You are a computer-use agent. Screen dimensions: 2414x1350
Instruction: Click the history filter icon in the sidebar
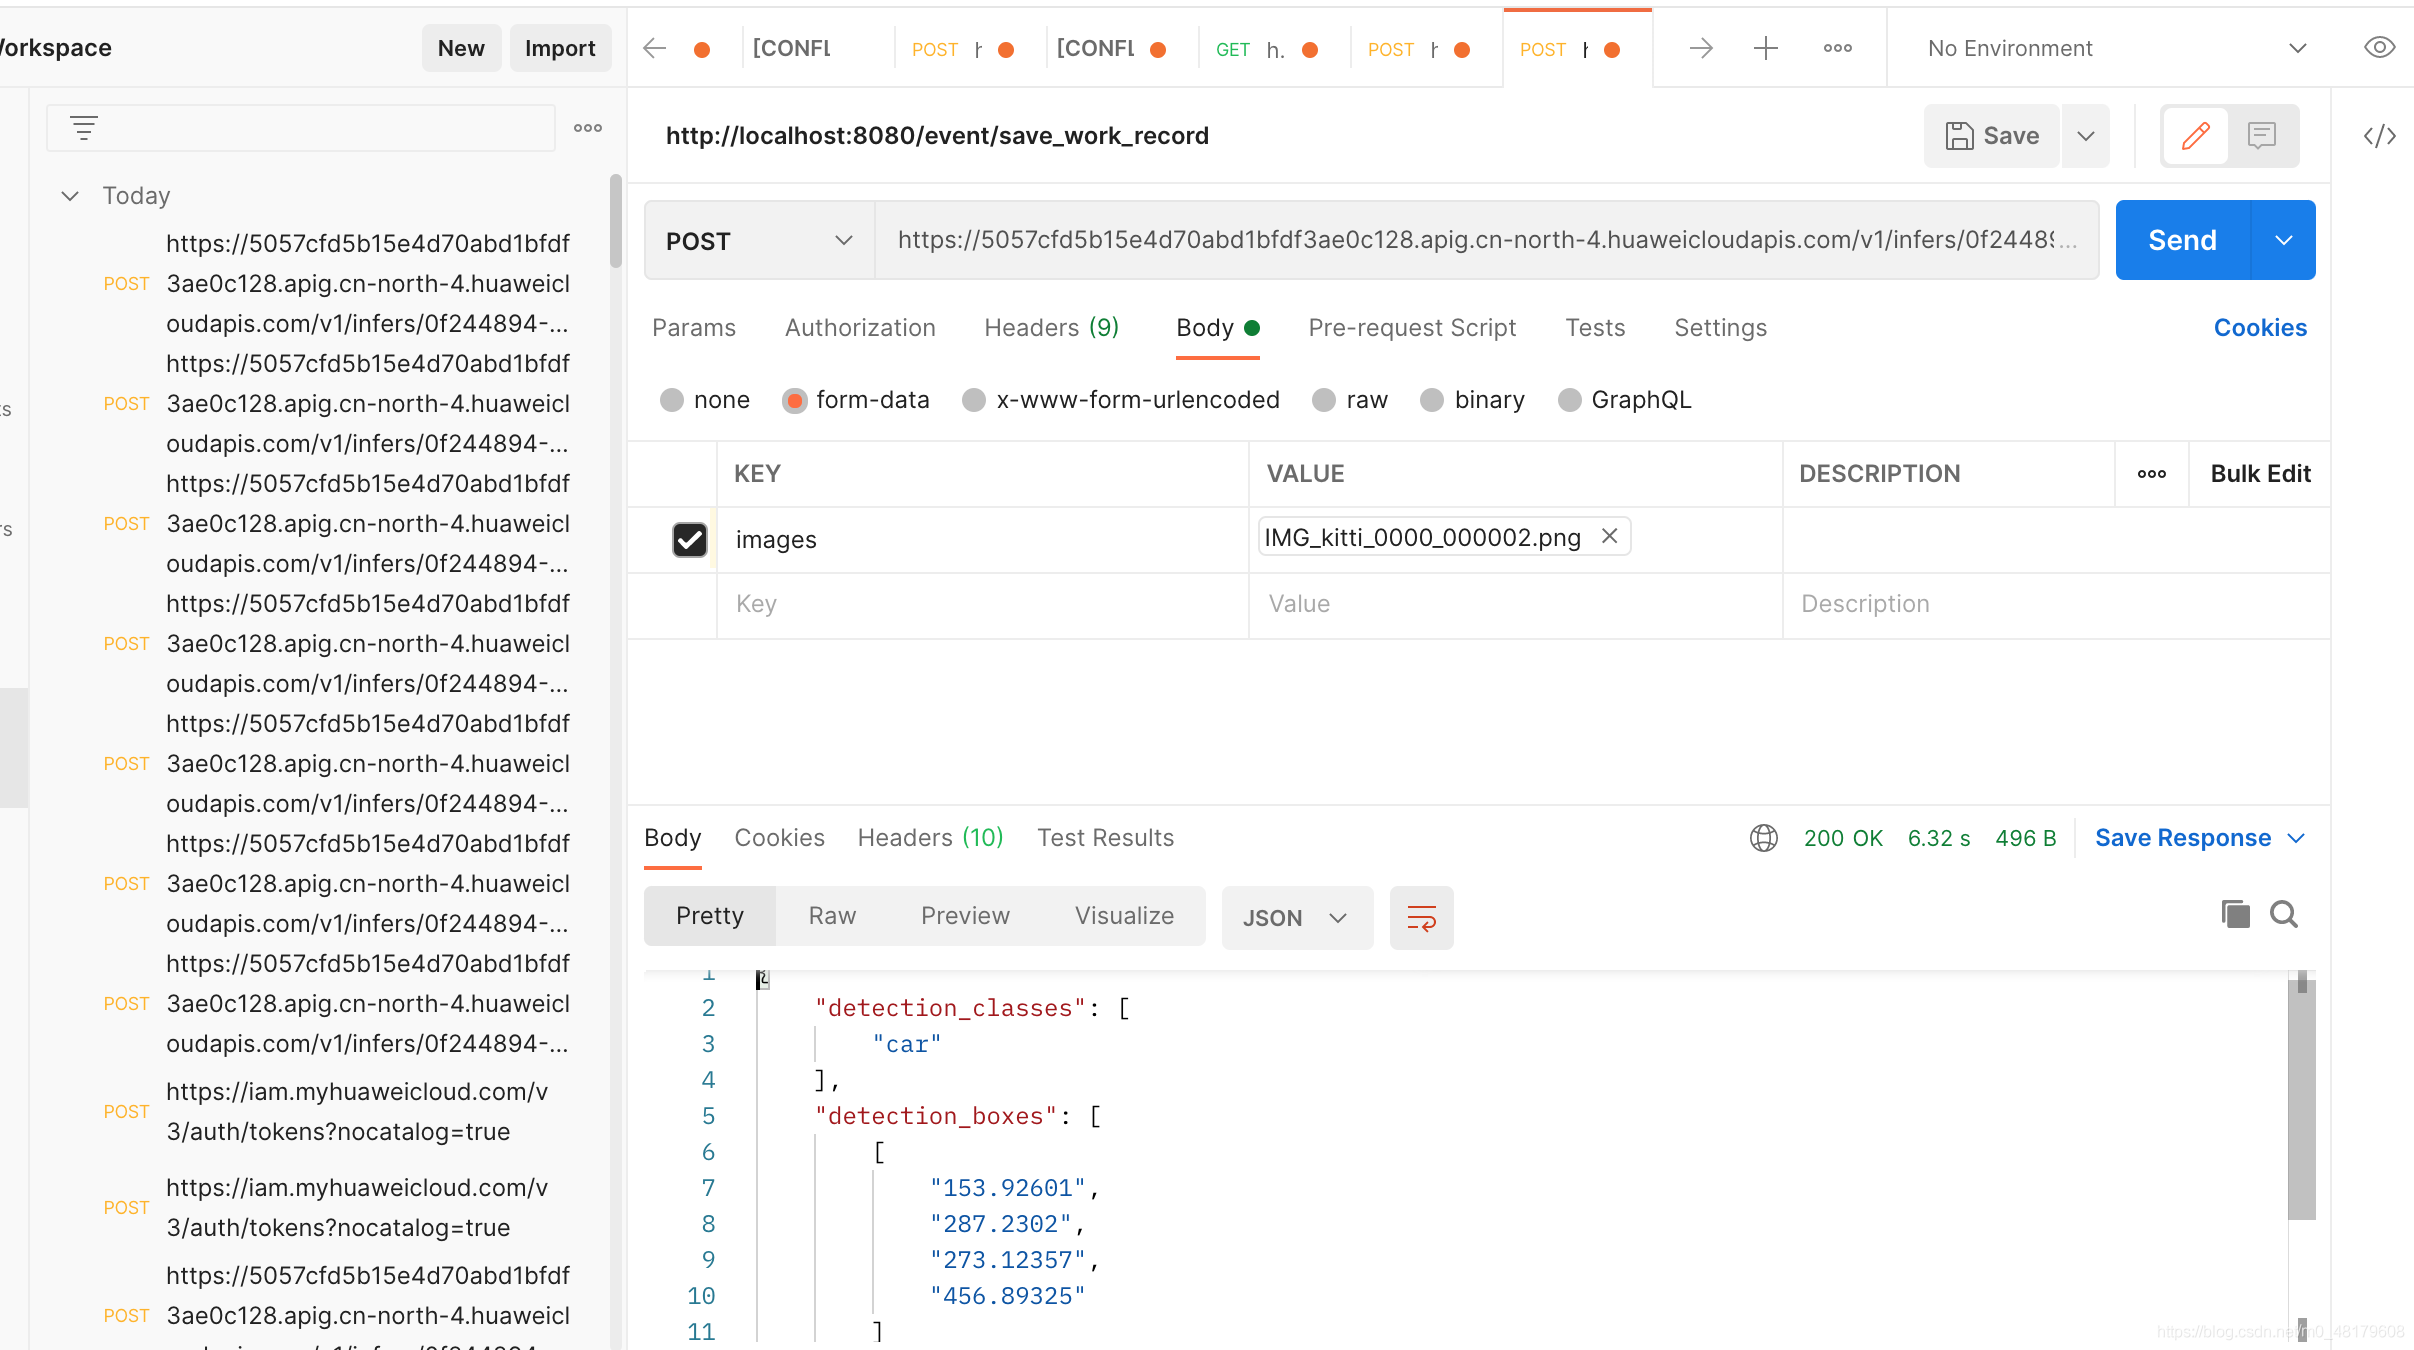(x=84, y=128)
